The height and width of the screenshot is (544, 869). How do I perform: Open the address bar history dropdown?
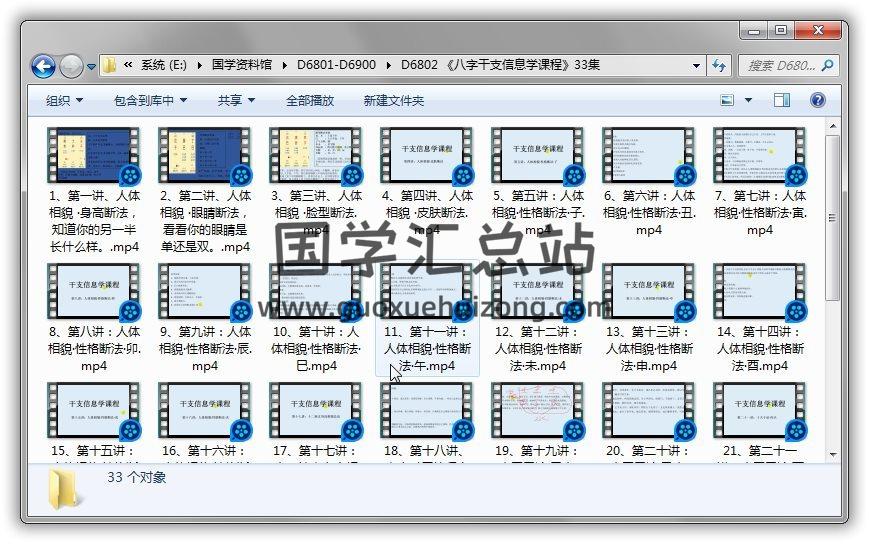pos(696,66)
